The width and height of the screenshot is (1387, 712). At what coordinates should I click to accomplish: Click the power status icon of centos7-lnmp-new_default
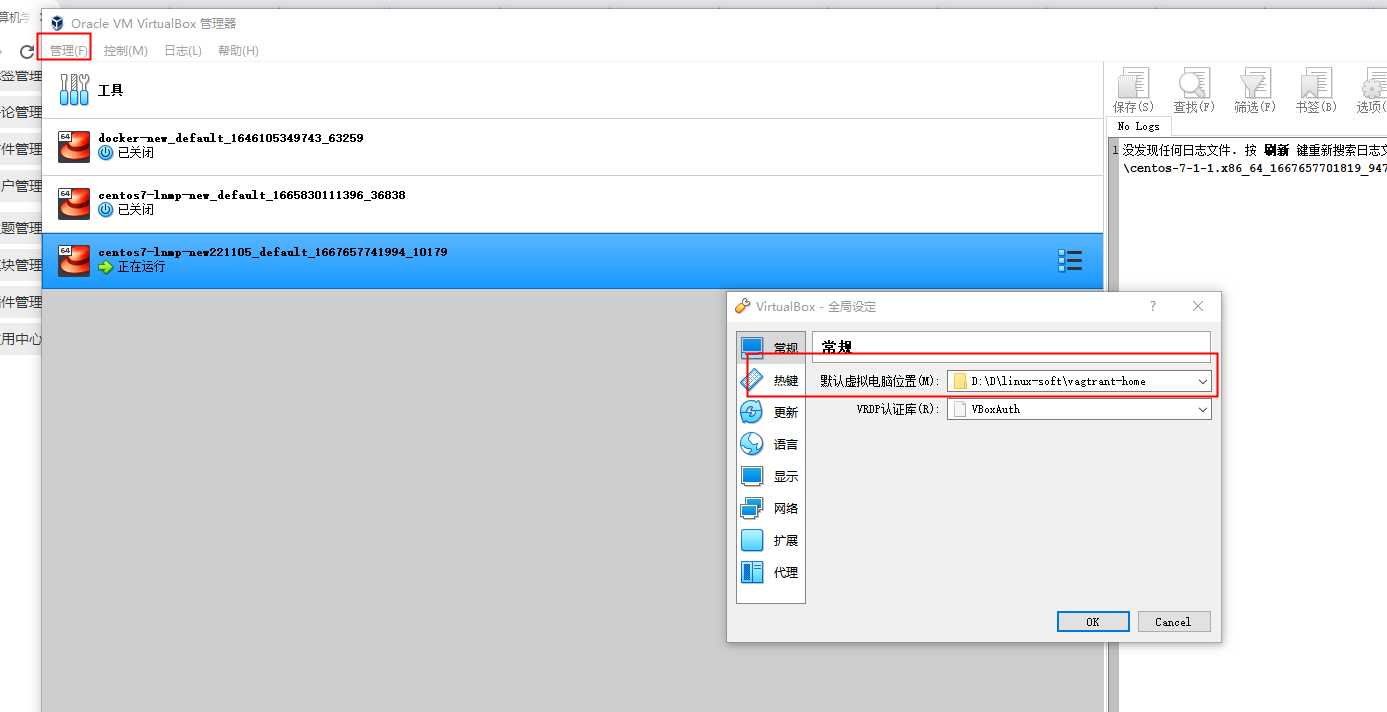[x=106, y=210]
